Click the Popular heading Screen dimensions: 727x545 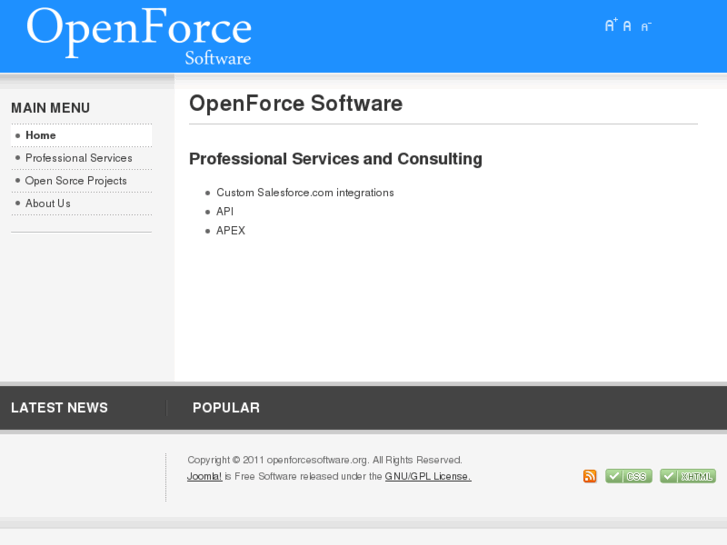[226, 408]
